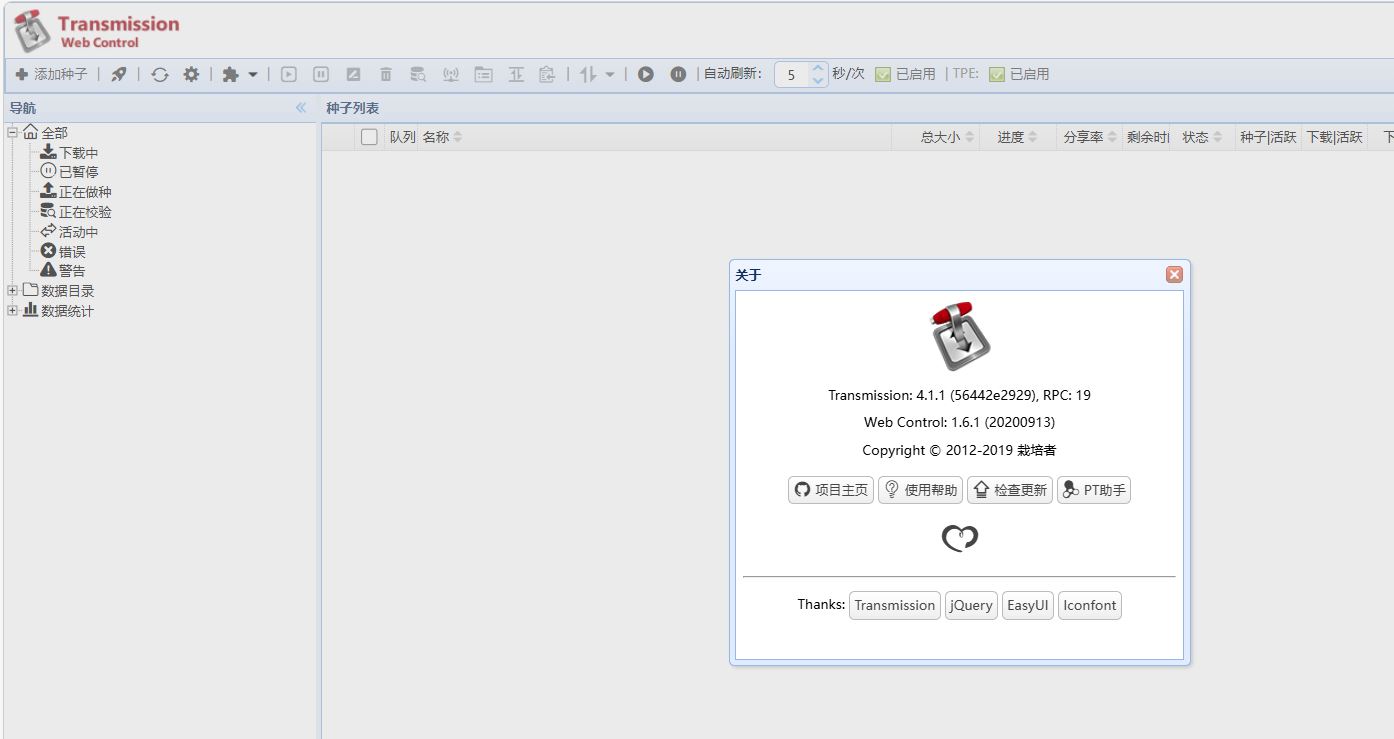Select 正在校验 in the navigation tree

click(85, 212)
